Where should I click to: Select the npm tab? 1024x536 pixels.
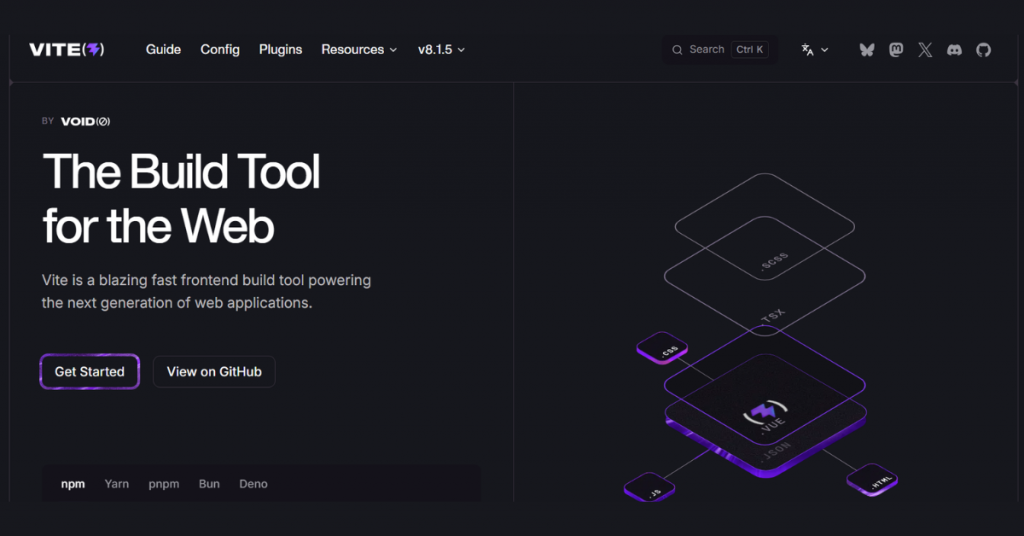[x=73, y=484]
